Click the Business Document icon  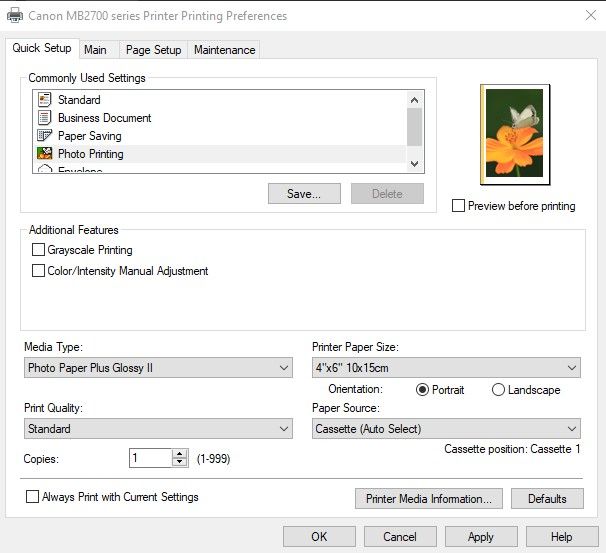click(x=44, y=117)
